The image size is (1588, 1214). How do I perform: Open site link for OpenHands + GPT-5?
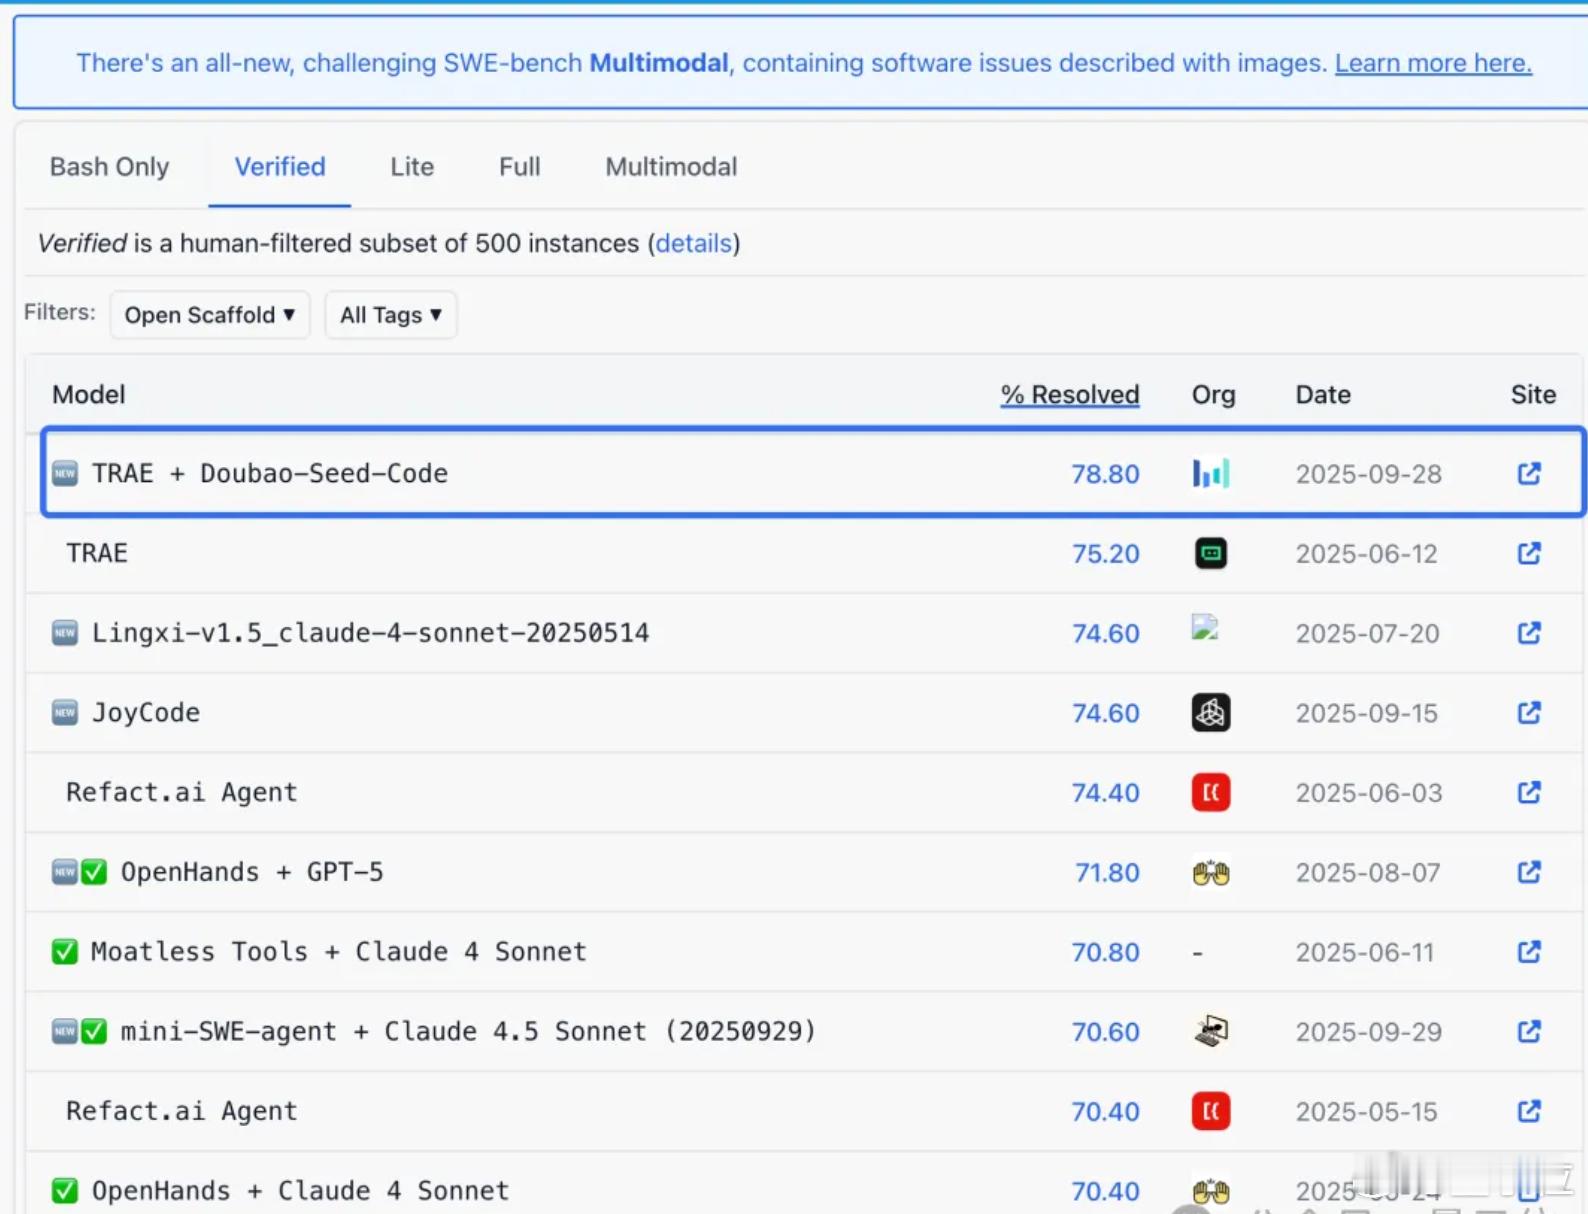pos(1529,872)
